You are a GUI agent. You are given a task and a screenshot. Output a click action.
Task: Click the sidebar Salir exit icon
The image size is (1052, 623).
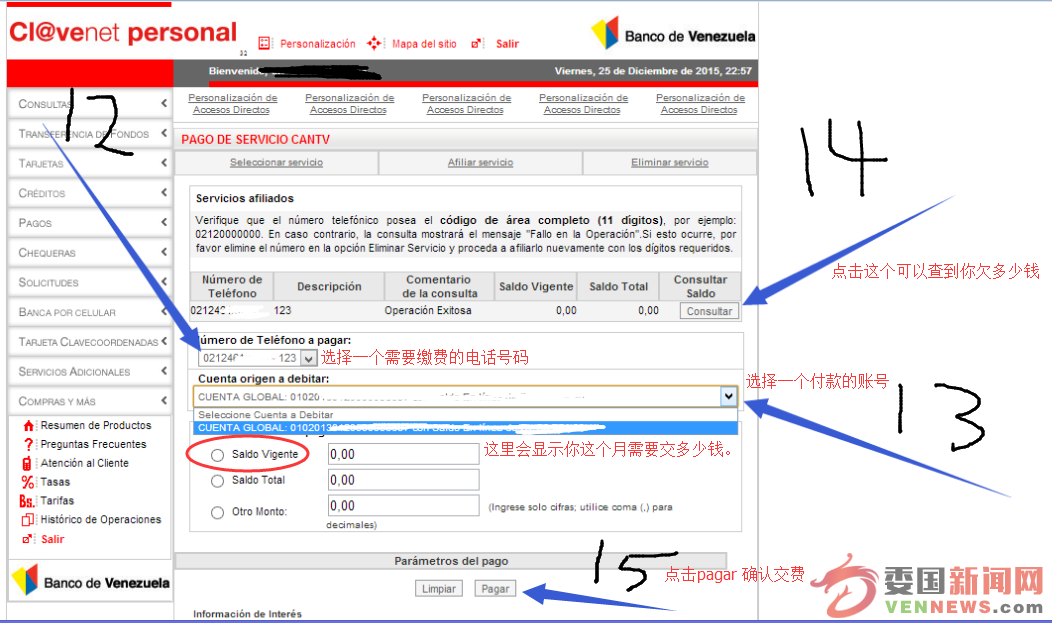(x=28, y=539)
